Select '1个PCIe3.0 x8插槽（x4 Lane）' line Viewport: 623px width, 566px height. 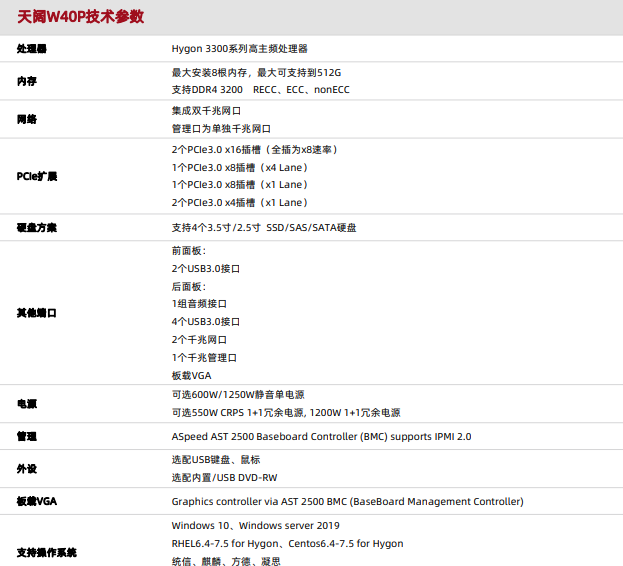[x=240, y=168]
